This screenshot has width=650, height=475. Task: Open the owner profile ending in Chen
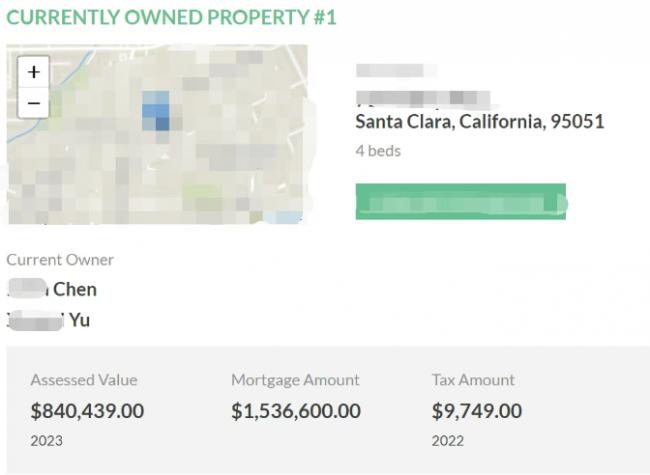coord(52,289)
